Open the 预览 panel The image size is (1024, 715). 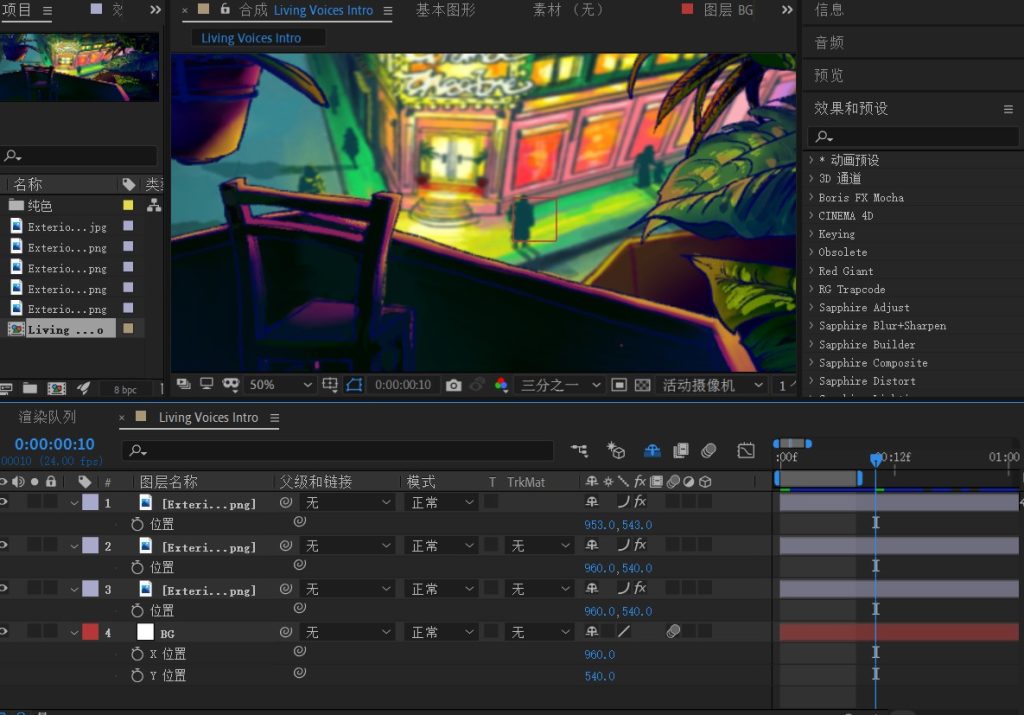(829, 75)
